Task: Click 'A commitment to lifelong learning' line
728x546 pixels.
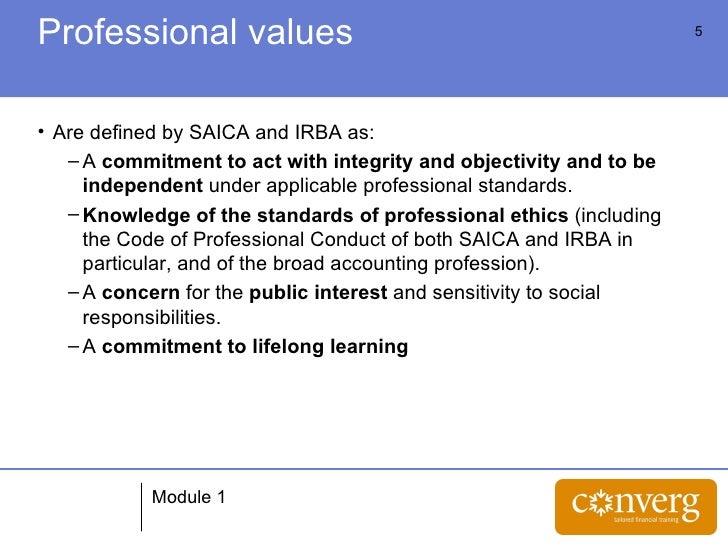Action: (x=245, y=347)
